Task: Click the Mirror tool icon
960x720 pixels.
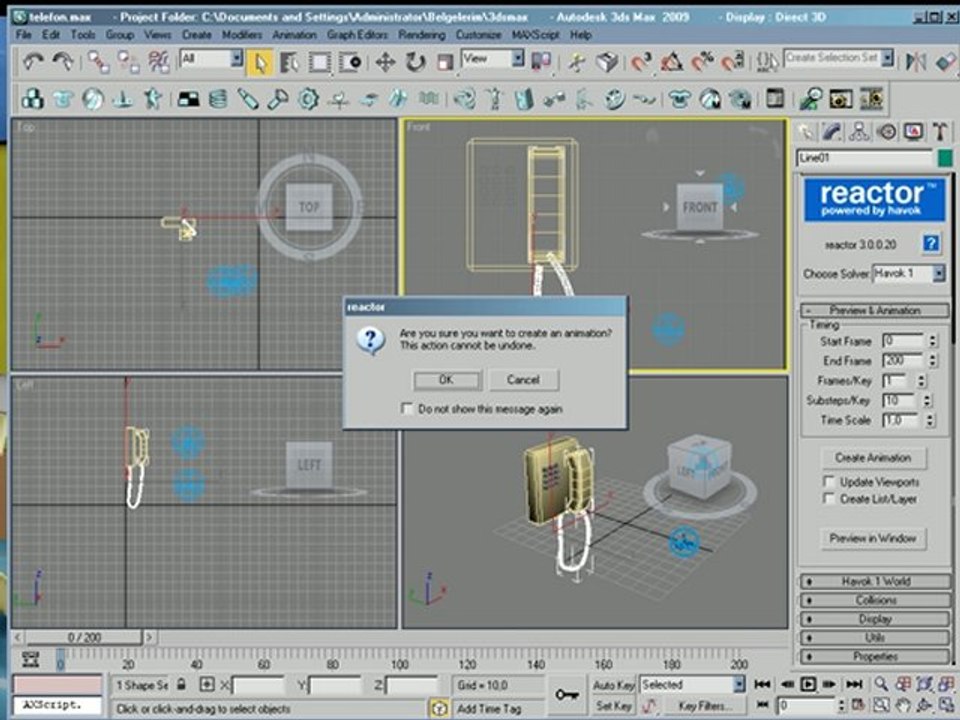Action: pyautogui.click(x=916, y=61)
